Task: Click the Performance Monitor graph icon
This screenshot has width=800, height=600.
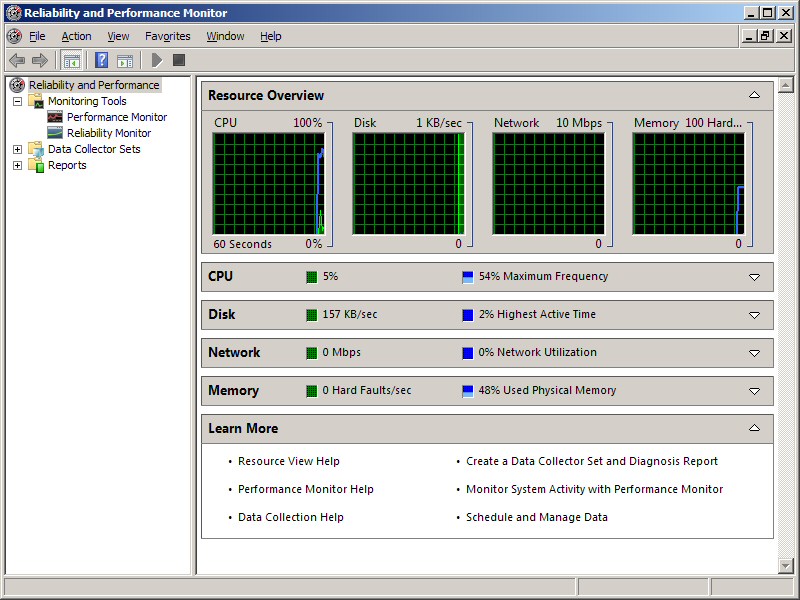Action: (x=55, y=117)
